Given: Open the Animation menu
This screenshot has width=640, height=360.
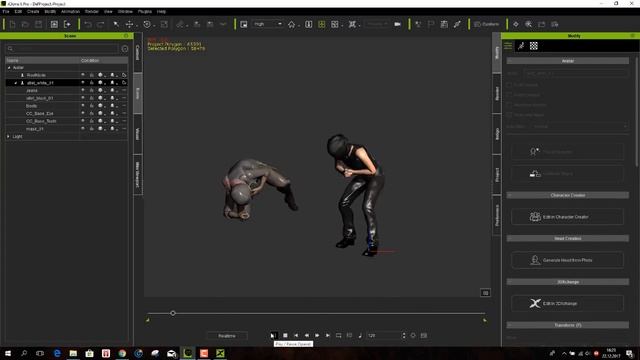Looking at the screenshot, I should tap(70, 11).
